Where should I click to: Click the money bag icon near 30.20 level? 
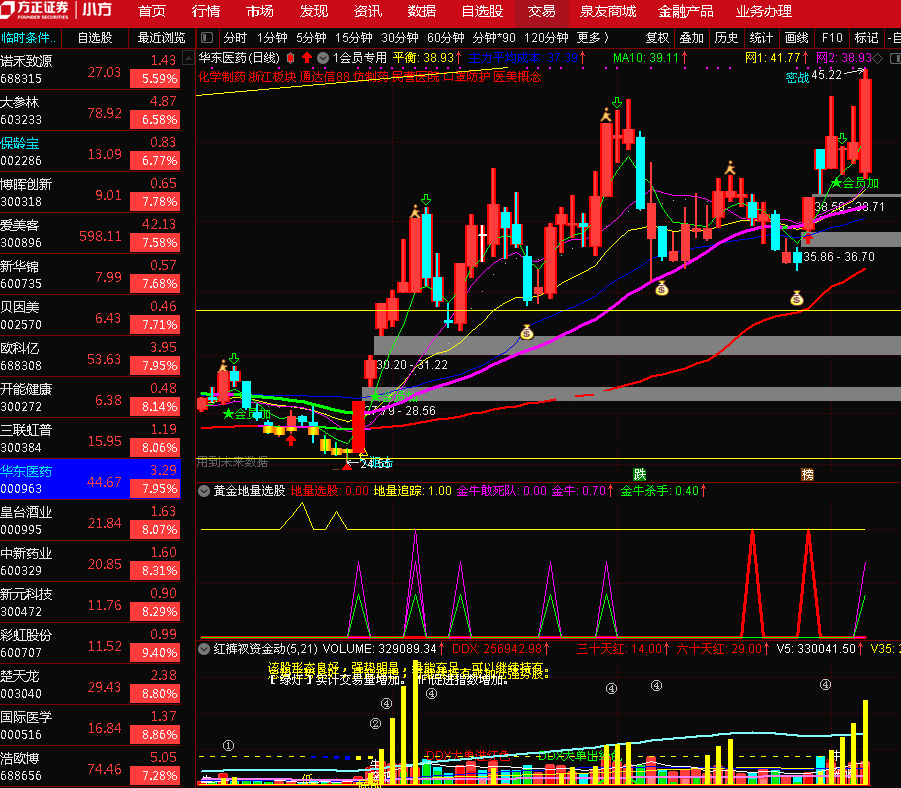click(527, 332)
